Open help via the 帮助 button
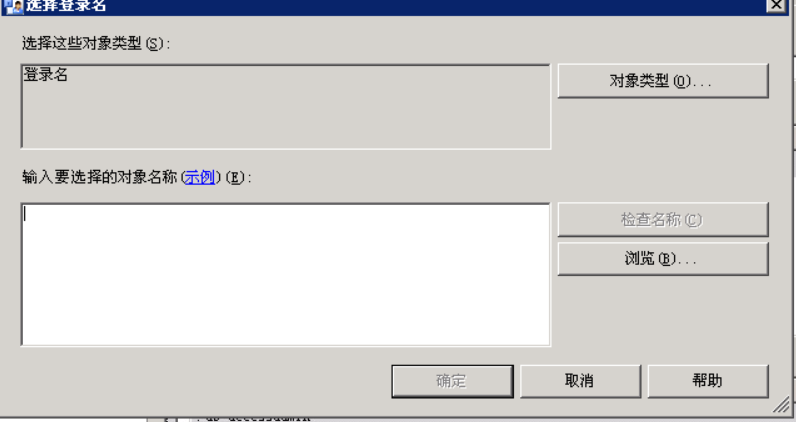796x422 pixels. (x=708, y=381)
